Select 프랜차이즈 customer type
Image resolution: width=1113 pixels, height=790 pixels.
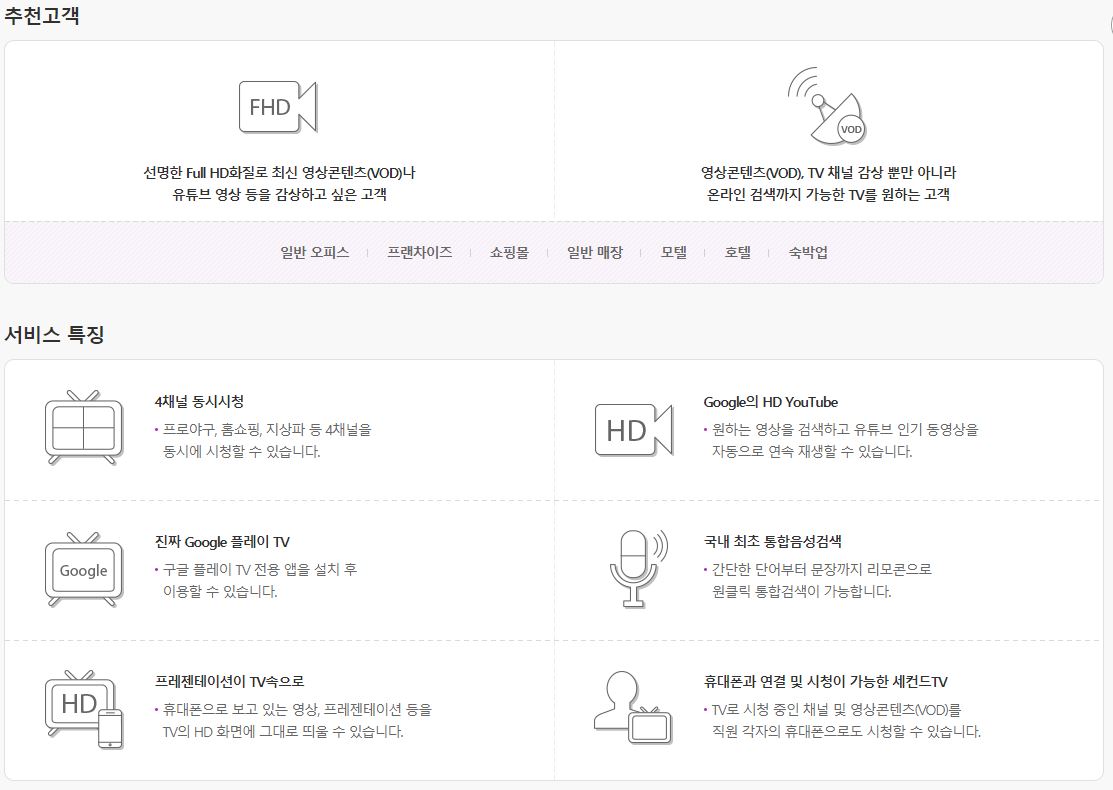point(420,252)
